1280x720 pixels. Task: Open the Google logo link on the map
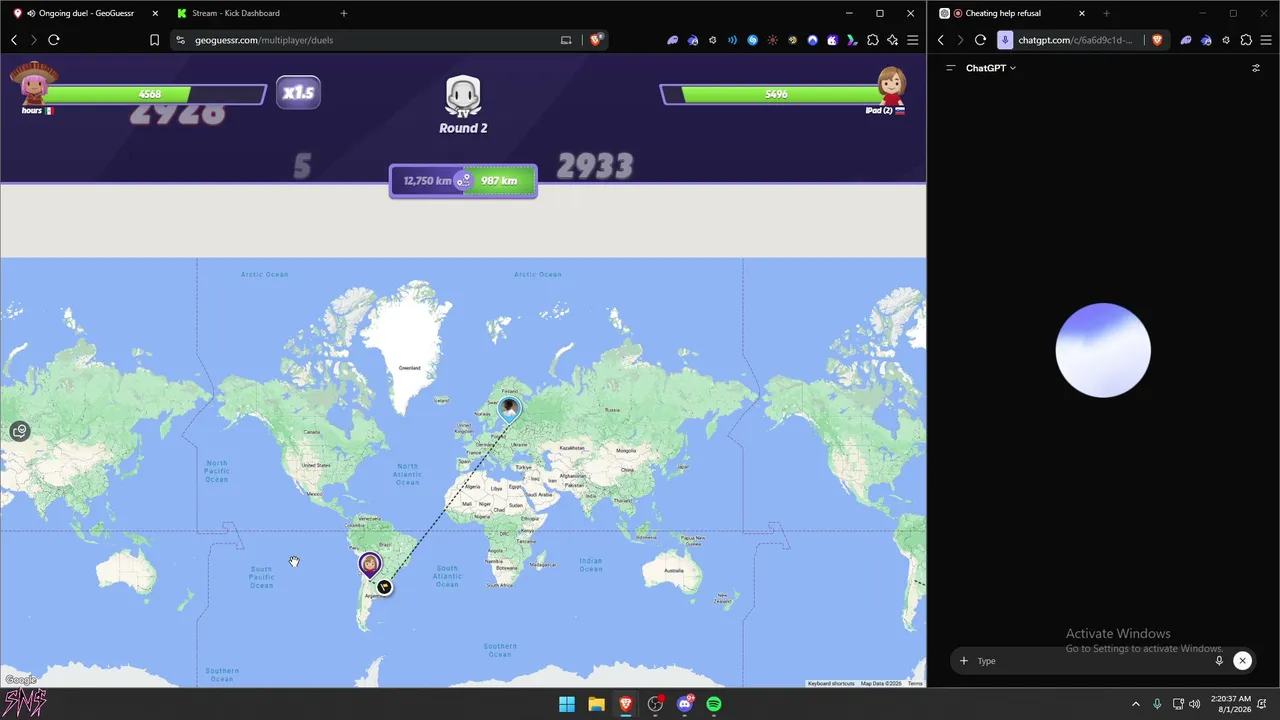20,680
